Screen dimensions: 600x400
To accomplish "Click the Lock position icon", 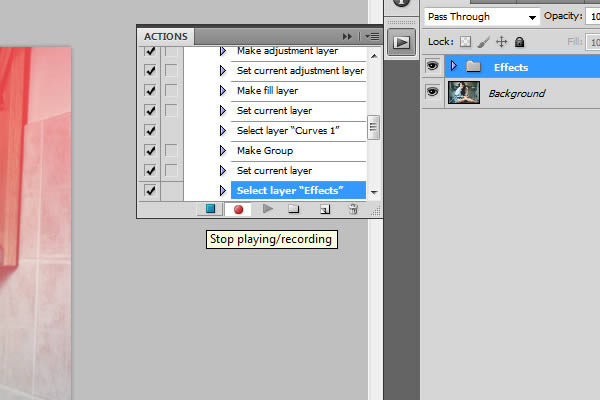I will (500, 42).
